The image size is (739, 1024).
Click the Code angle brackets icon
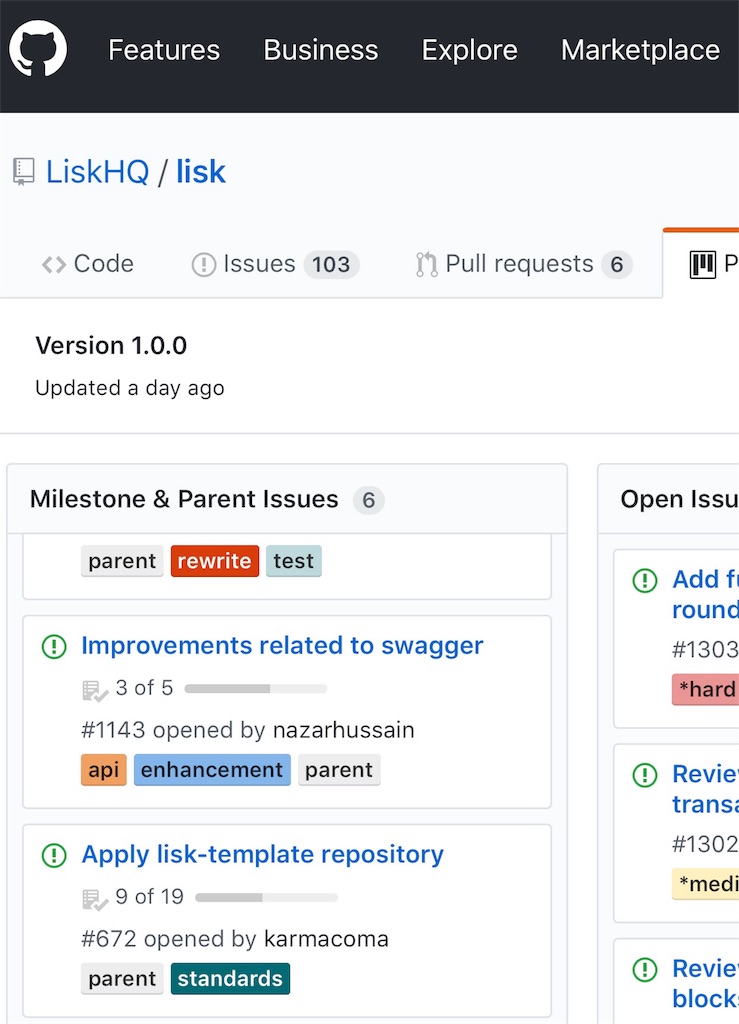(54, 264)
